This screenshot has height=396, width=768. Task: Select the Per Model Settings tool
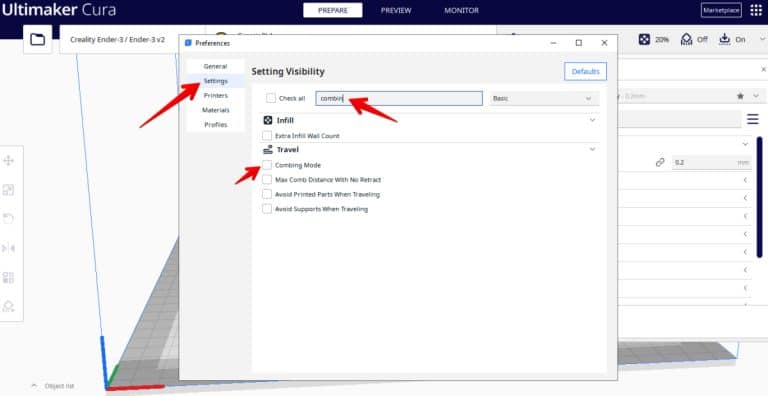(8, 277)
